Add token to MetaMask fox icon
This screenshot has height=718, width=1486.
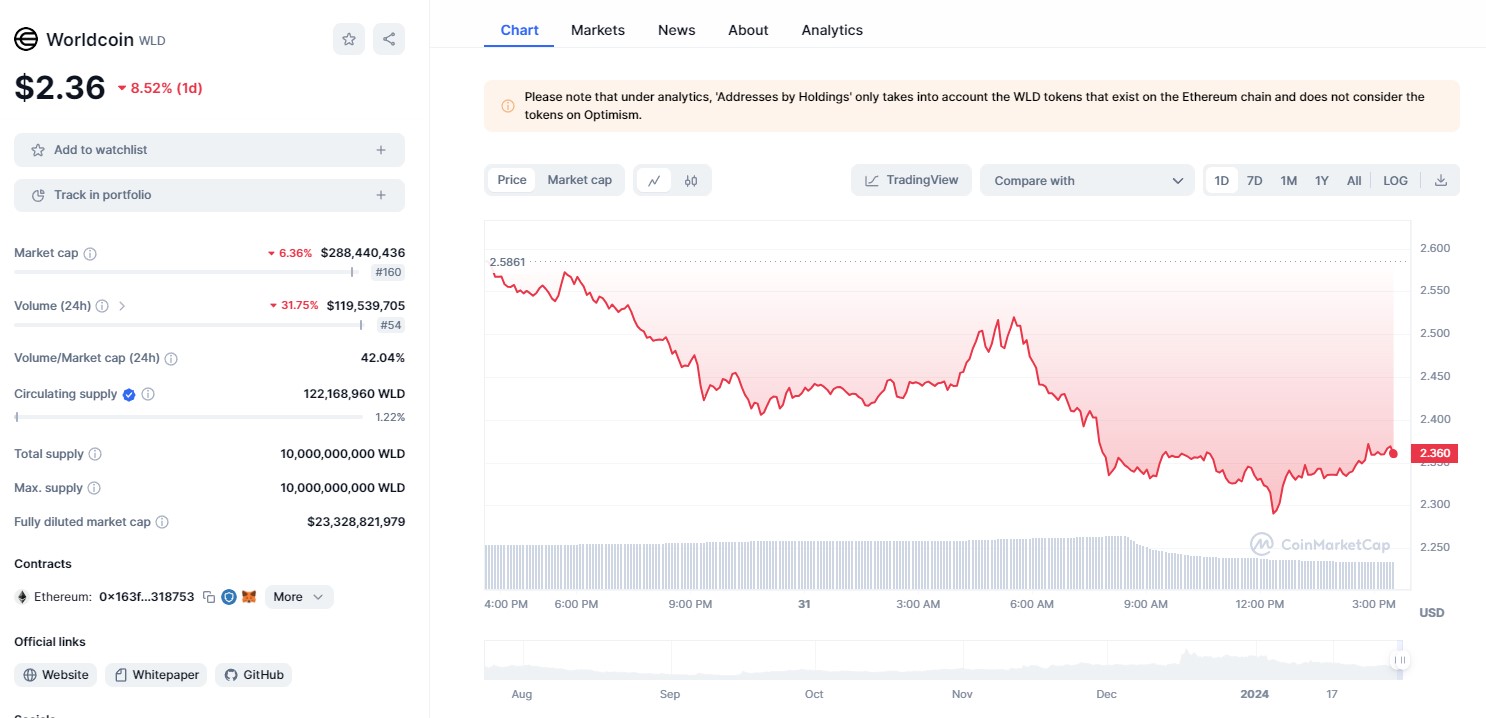(249, 597)
